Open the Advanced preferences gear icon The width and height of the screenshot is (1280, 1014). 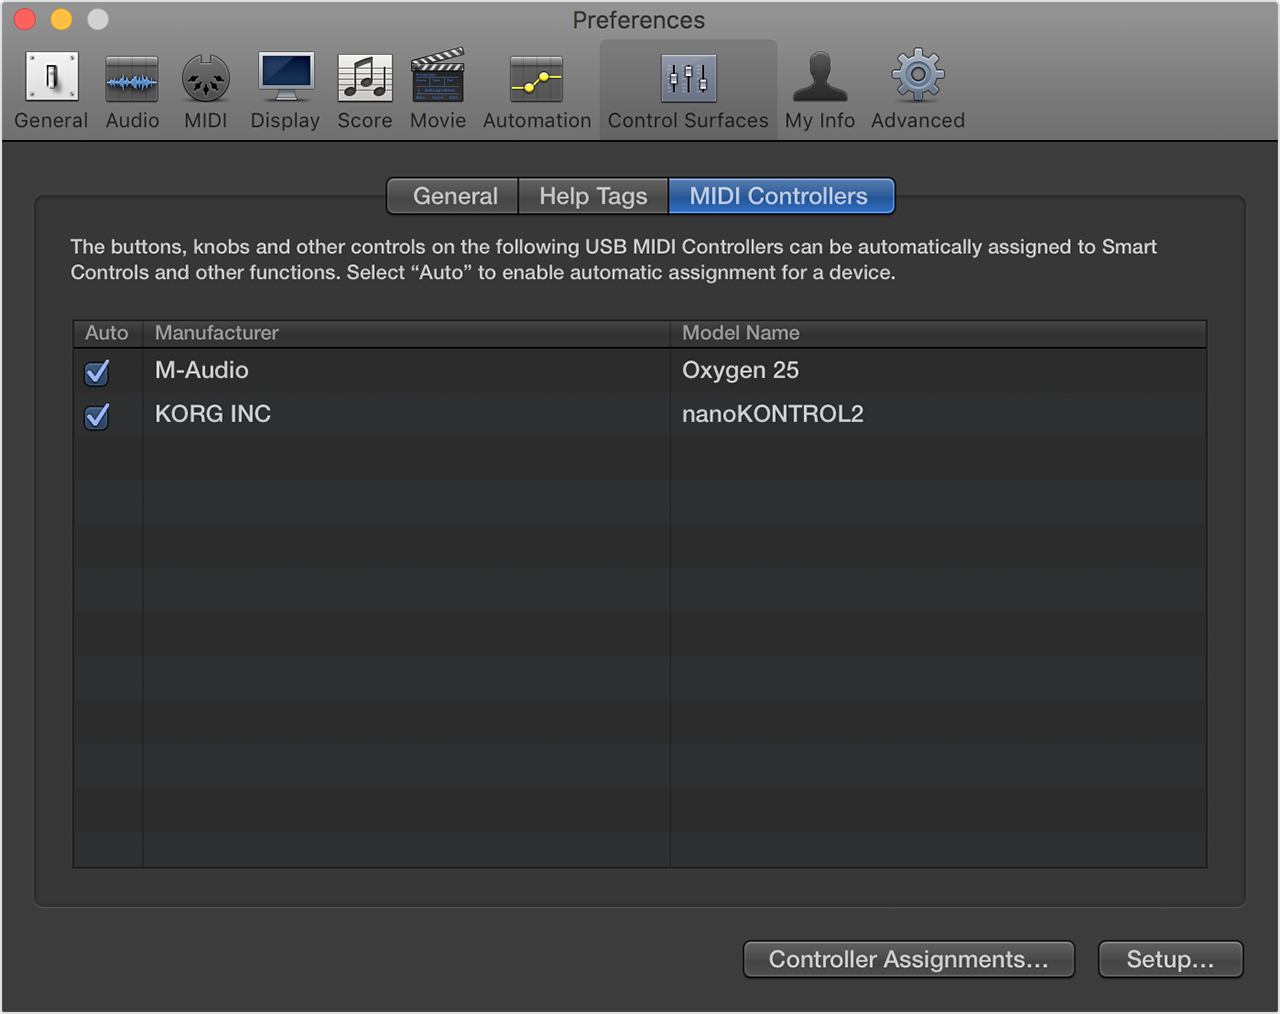click(x=918, y=75)
